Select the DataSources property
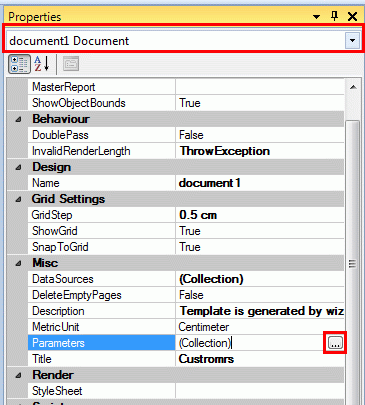The height and width of the screenshot is (405, 365). tap(102, 279)
